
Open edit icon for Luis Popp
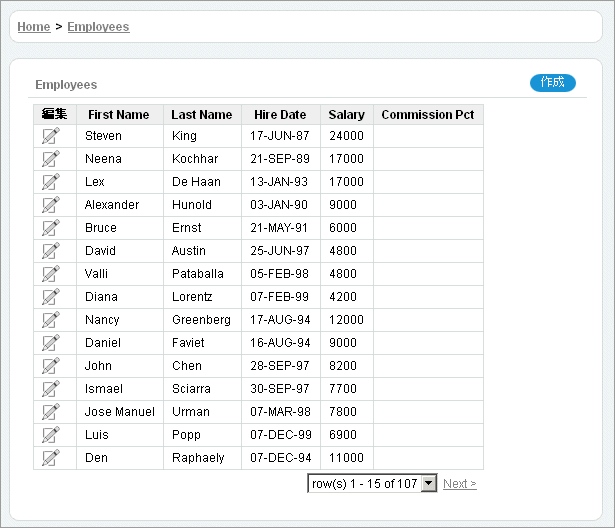point(51,435)
